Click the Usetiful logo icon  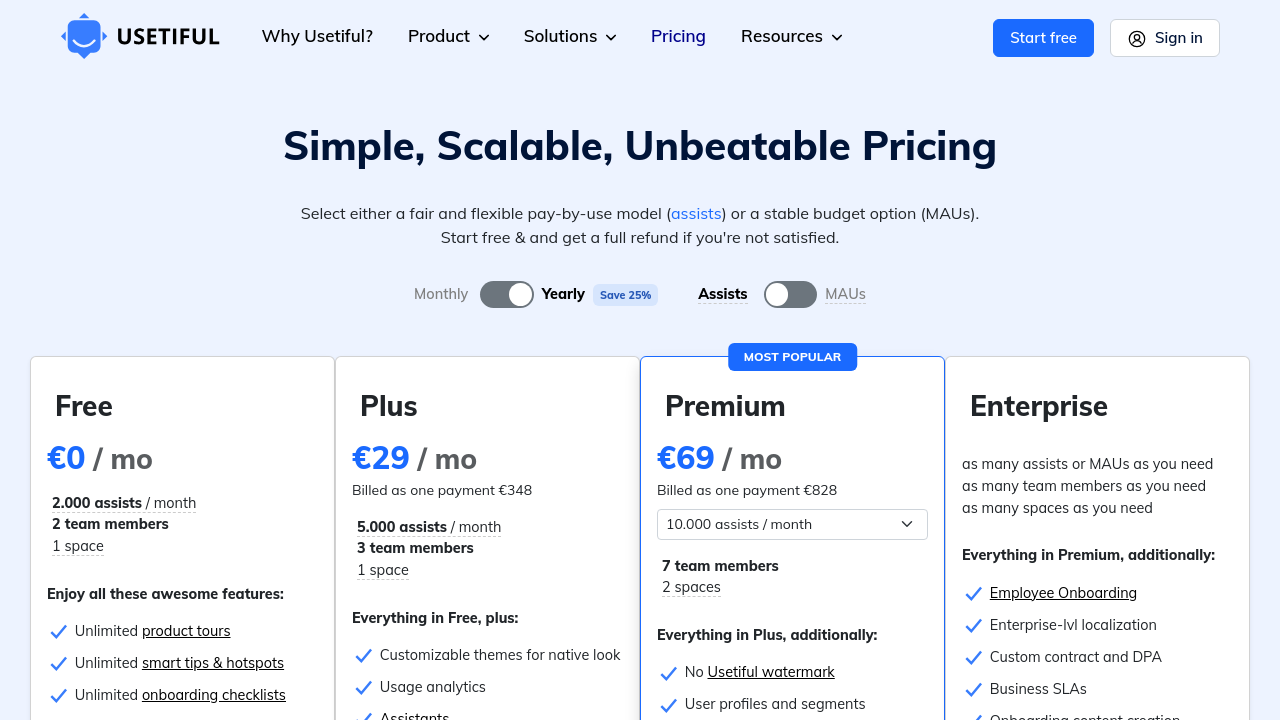tap(84, 36)
